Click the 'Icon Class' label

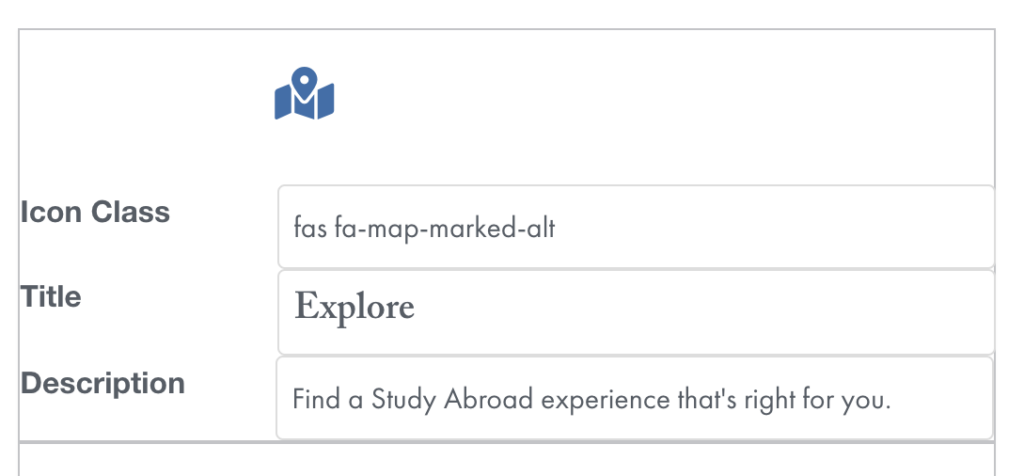point(95,212)
